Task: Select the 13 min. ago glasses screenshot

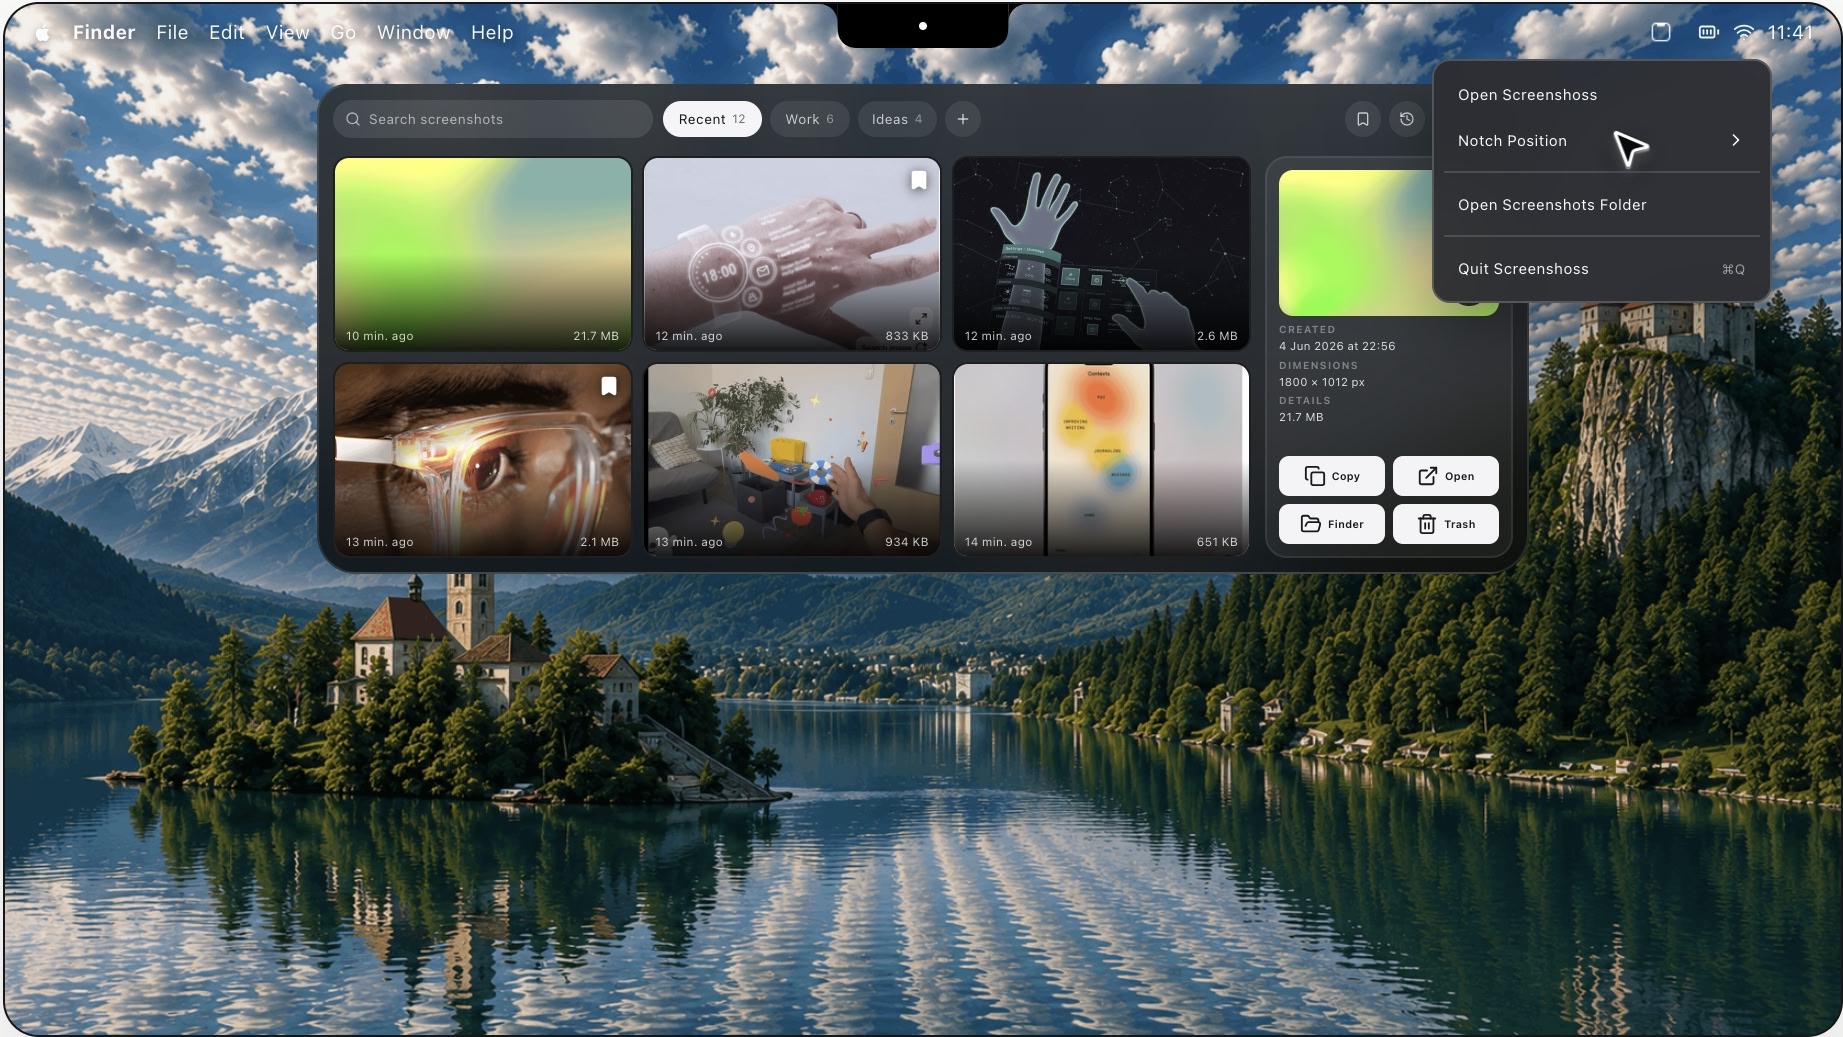Action: tap(483, 460)
